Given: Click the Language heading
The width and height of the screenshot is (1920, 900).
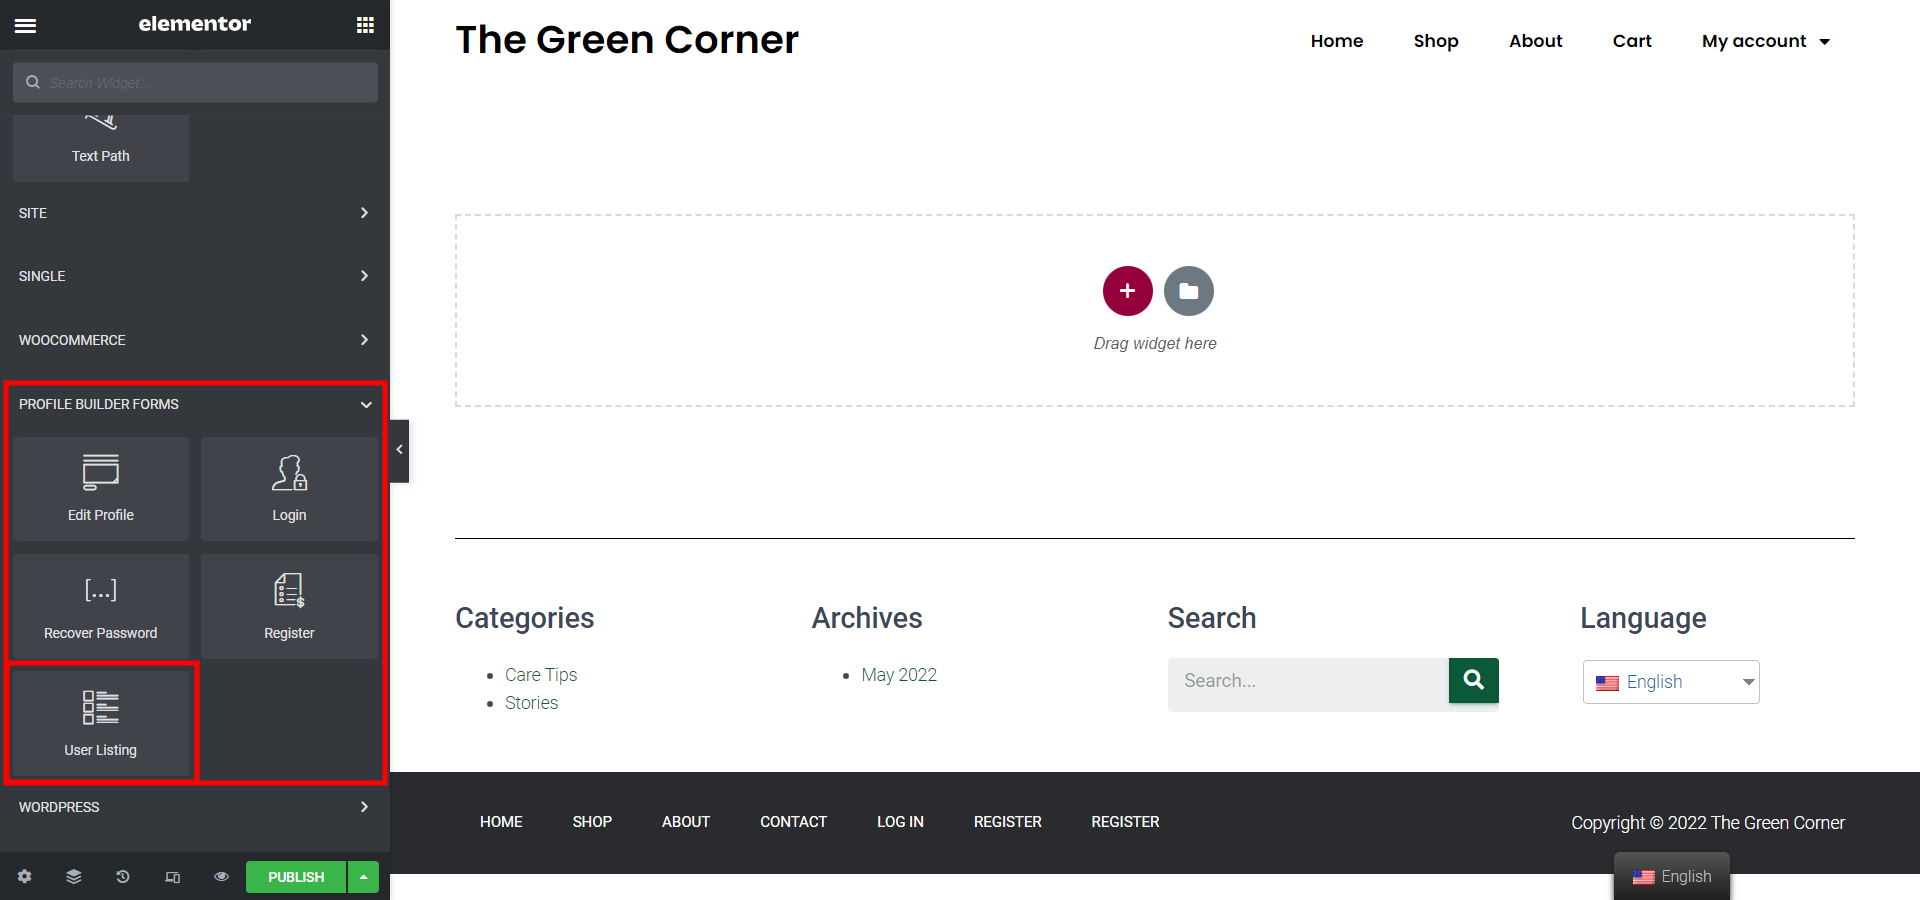Looking at the screenshot, I should click(x=1643, y=618).
